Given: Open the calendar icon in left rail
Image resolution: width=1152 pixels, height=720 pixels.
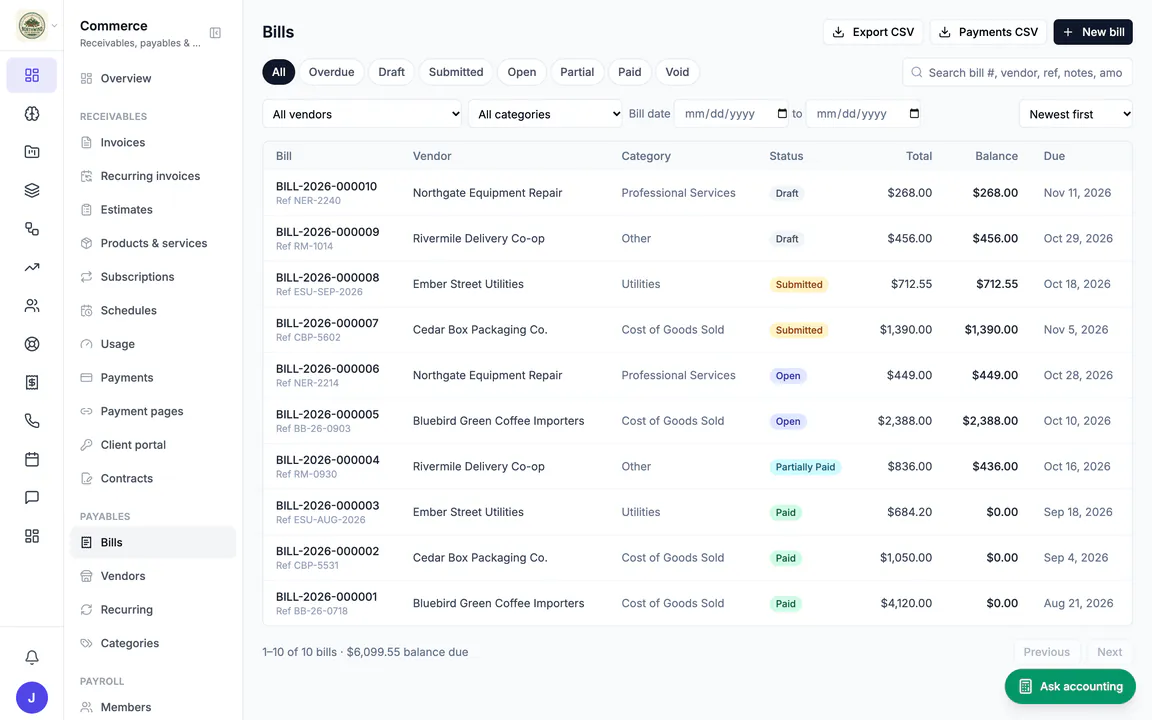Looking at the screenshot, I should pyautogui.click(x=32, y=459).
